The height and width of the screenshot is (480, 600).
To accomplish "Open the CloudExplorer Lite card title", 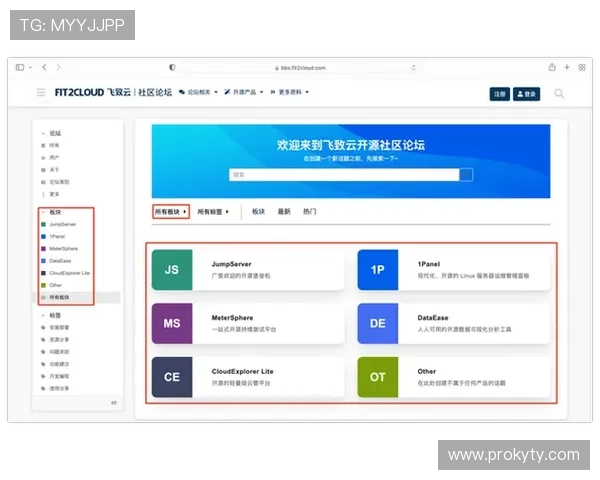I will 243,371.
